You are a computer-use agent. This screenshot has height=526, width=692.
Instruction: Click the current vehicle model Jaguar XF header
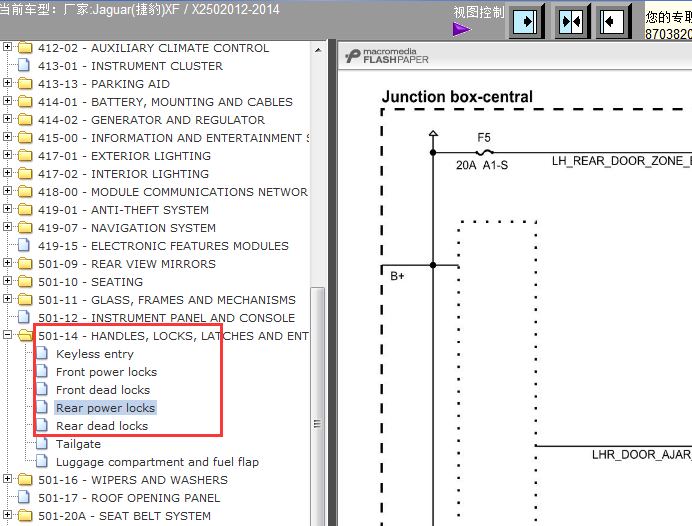[139, 9]
